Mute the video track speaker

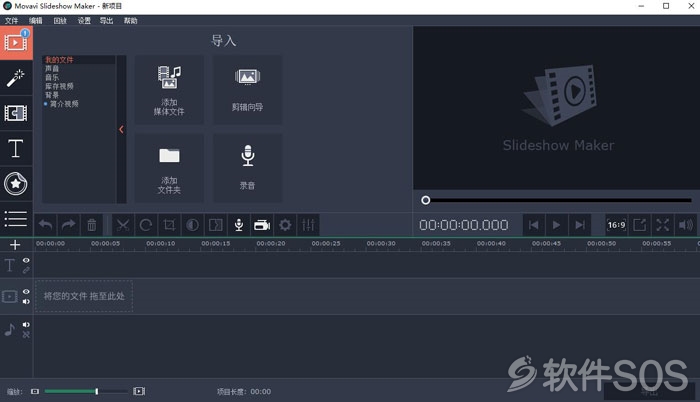point(26,302)
